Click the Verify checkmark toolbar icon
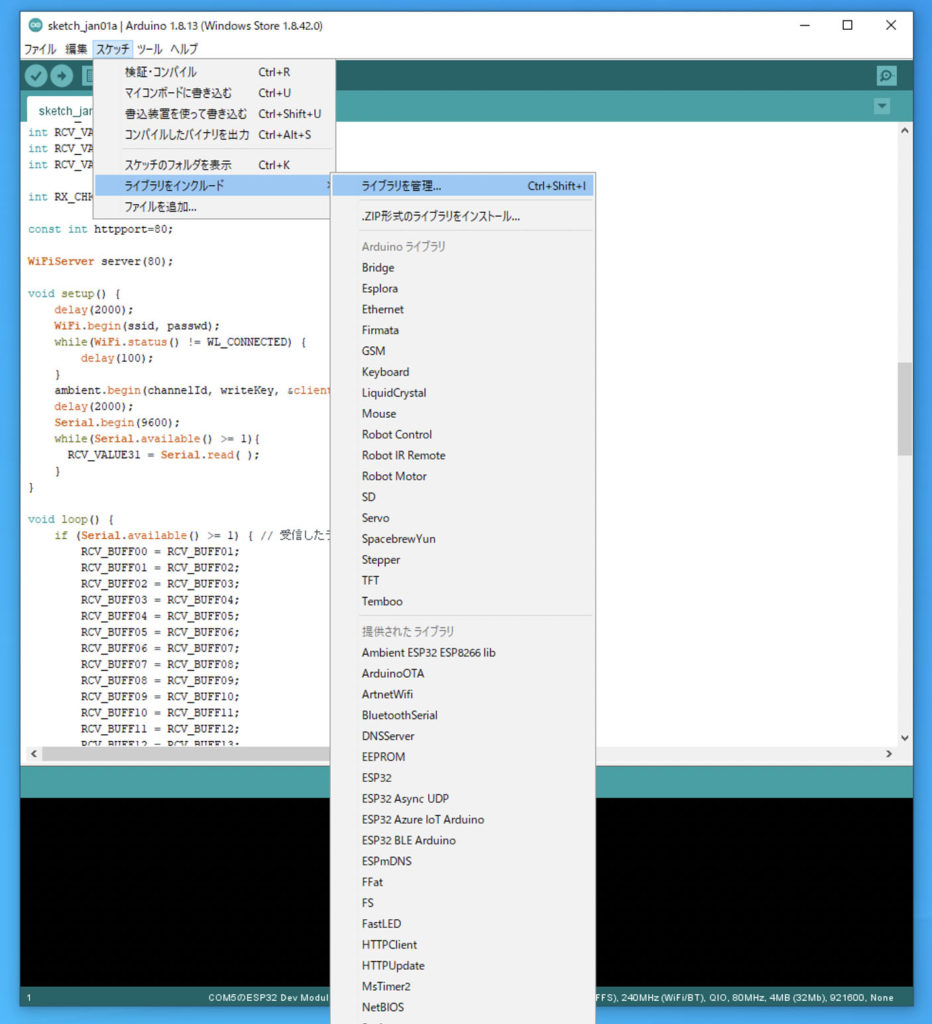This screenshot has height=1024, width=932. (x=36, y=76)
